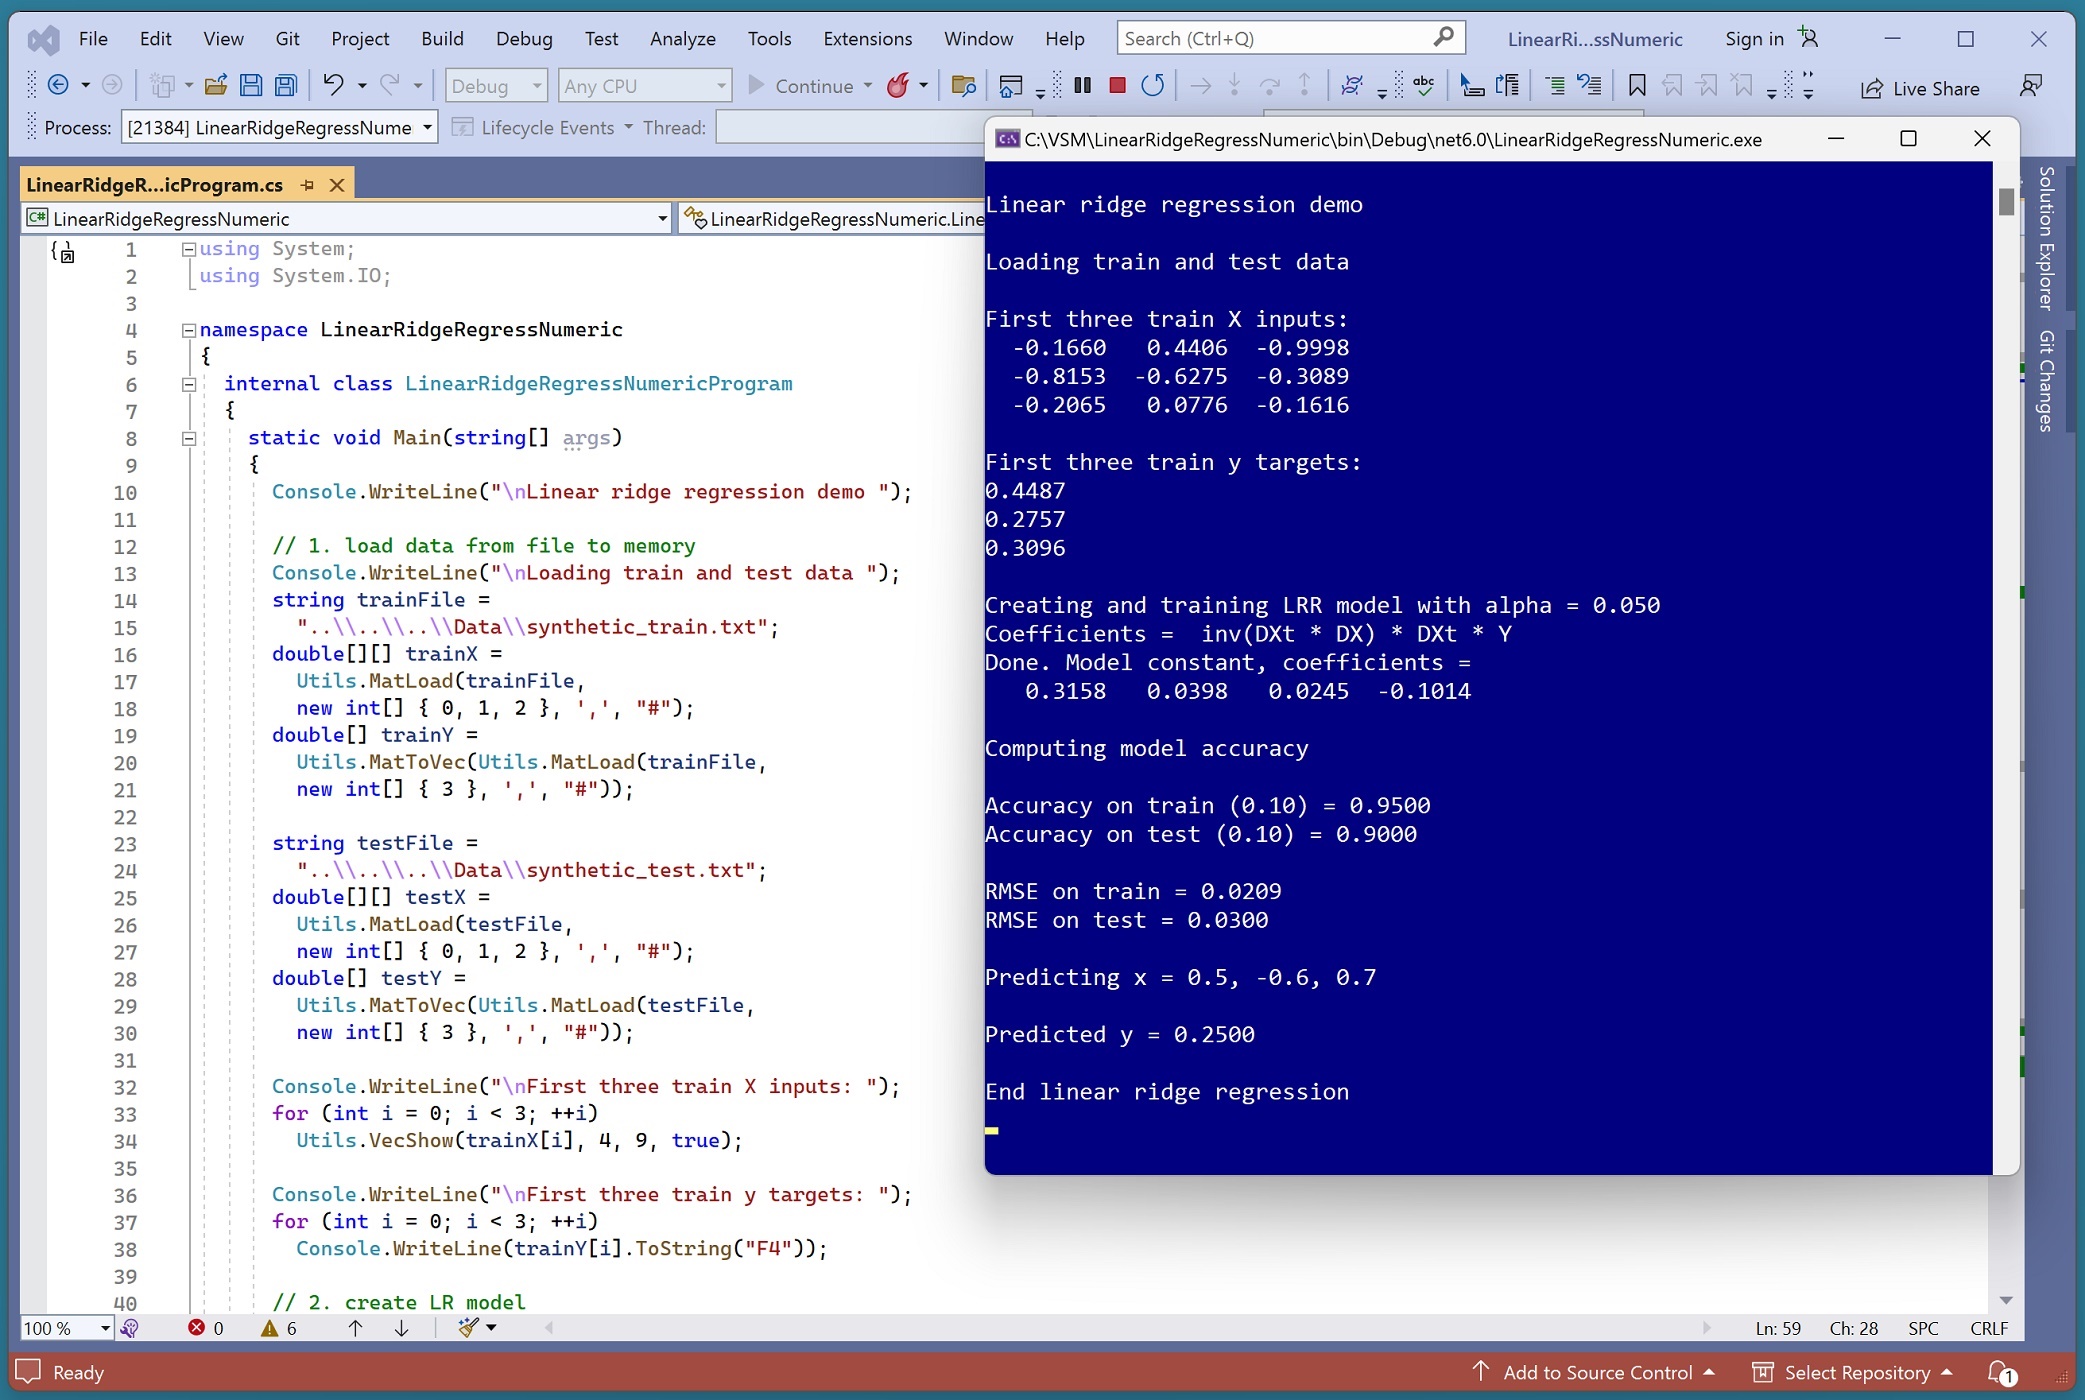Apply code changes via the Hot Reload flame icon
This screenshot has width=2085, height=1400.
coord(899,85)
